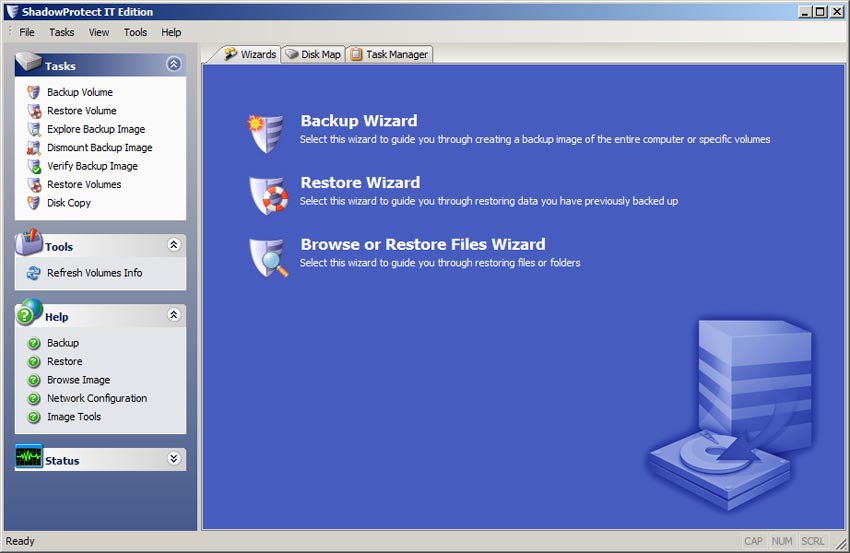The width and height of the screenshot is (850, 553).
Task: Click the Tools panel toolbox icon
Action: tap(29, 242)
